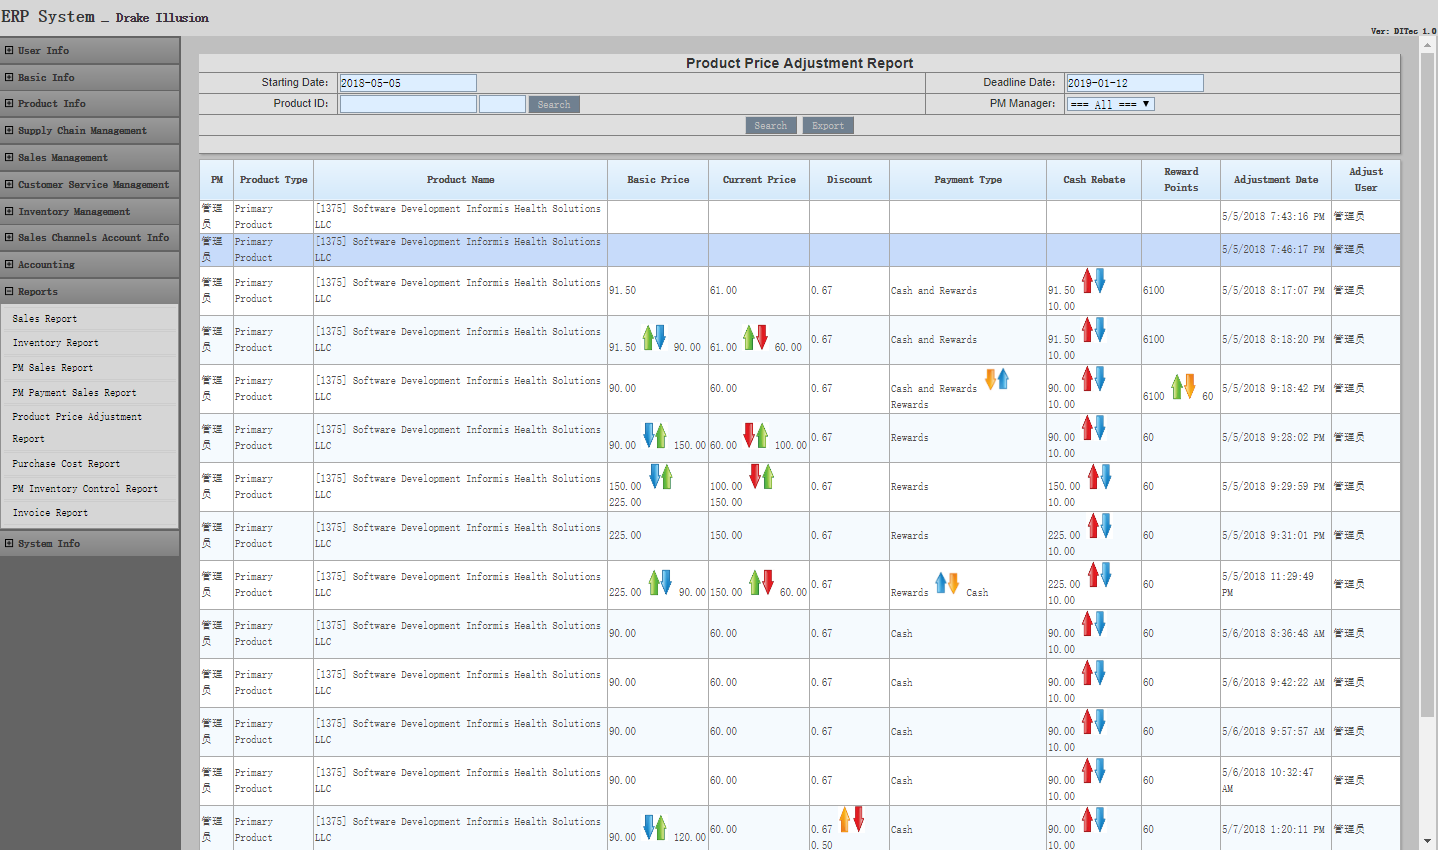Expand Sales Channels Account Info section

(90, 237)
